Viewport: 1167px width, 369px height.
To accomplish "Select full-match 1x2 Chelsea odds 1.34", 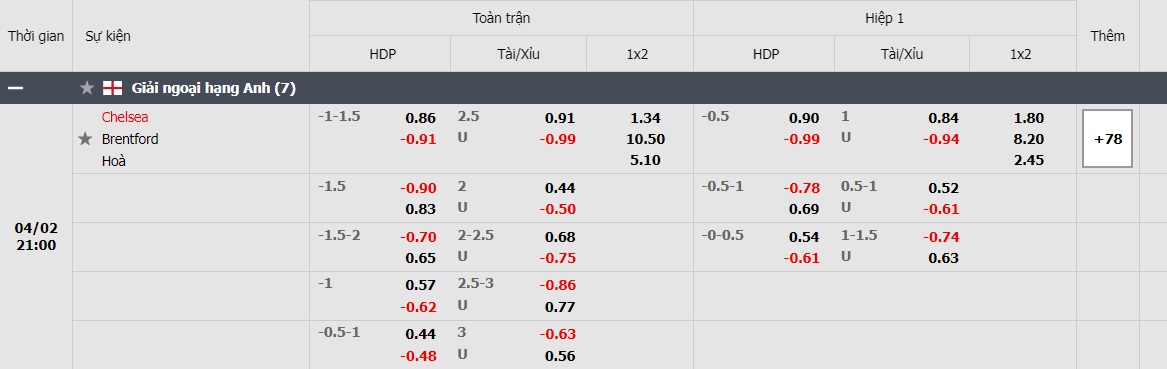I will (x=645, y=118).
